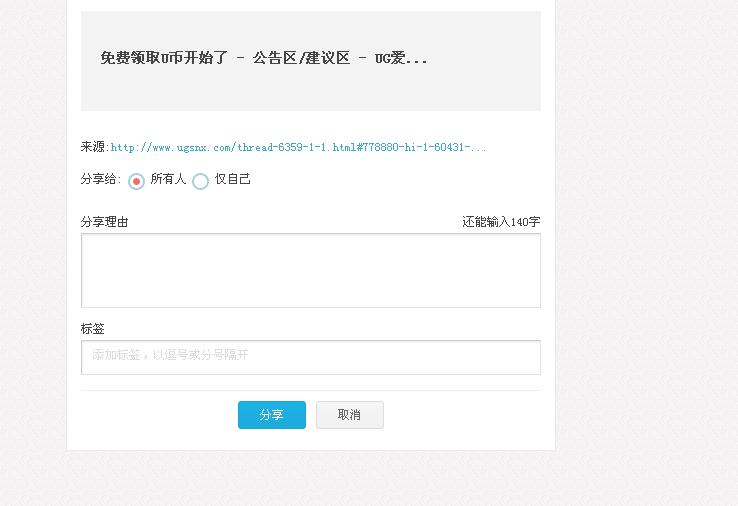Click the 还能输入140字 counter text
The height and width of the screenshot is (506, 738).
click(501, 222)
